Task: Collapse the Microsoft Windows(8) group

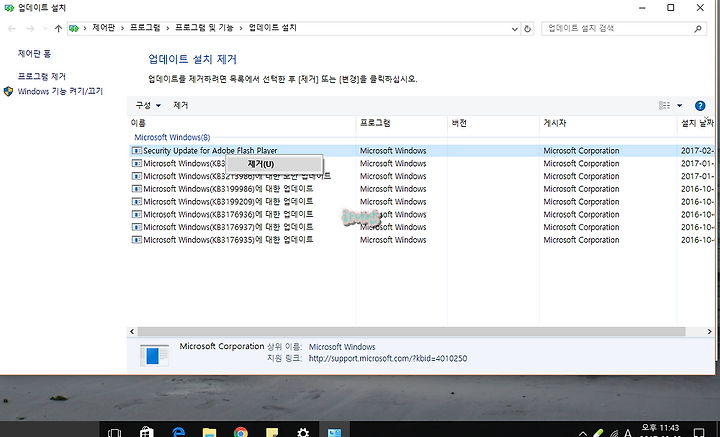Action: (172, 137)
